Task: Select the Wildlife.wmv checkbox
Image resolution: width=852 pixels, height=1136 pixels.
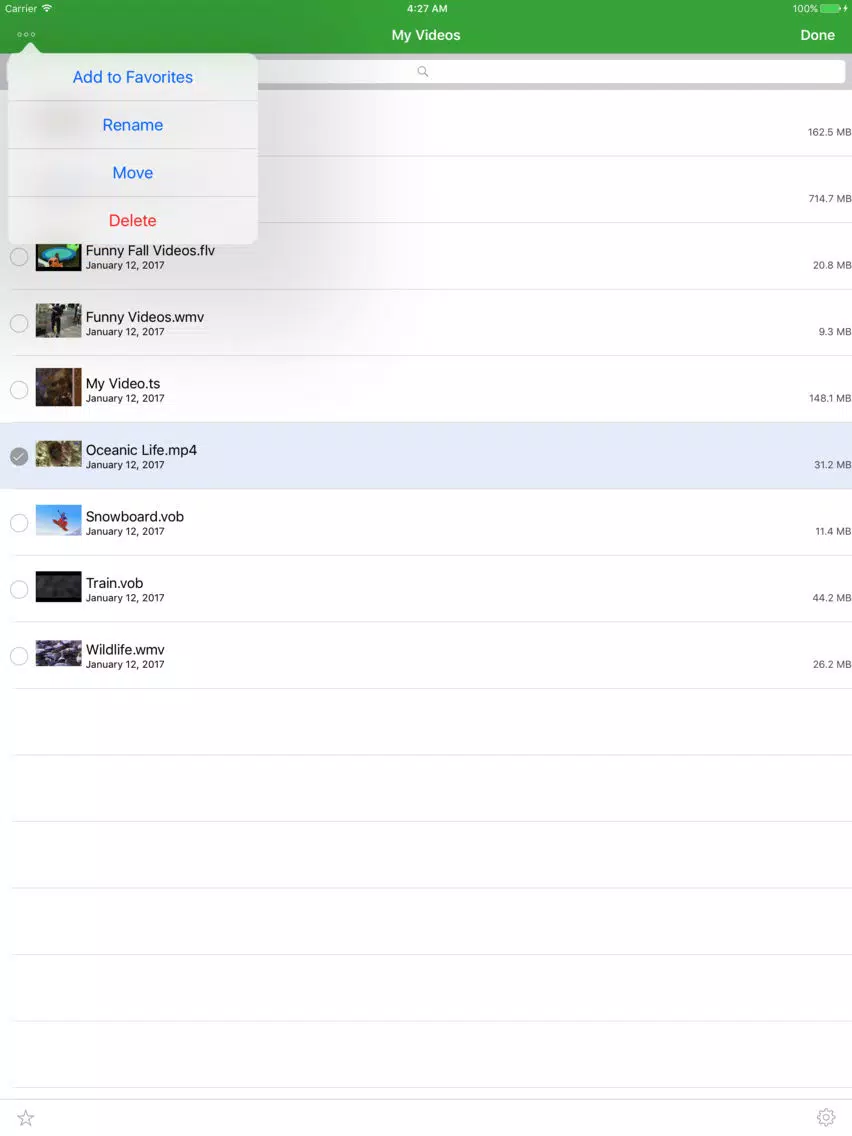Action: 19,656
